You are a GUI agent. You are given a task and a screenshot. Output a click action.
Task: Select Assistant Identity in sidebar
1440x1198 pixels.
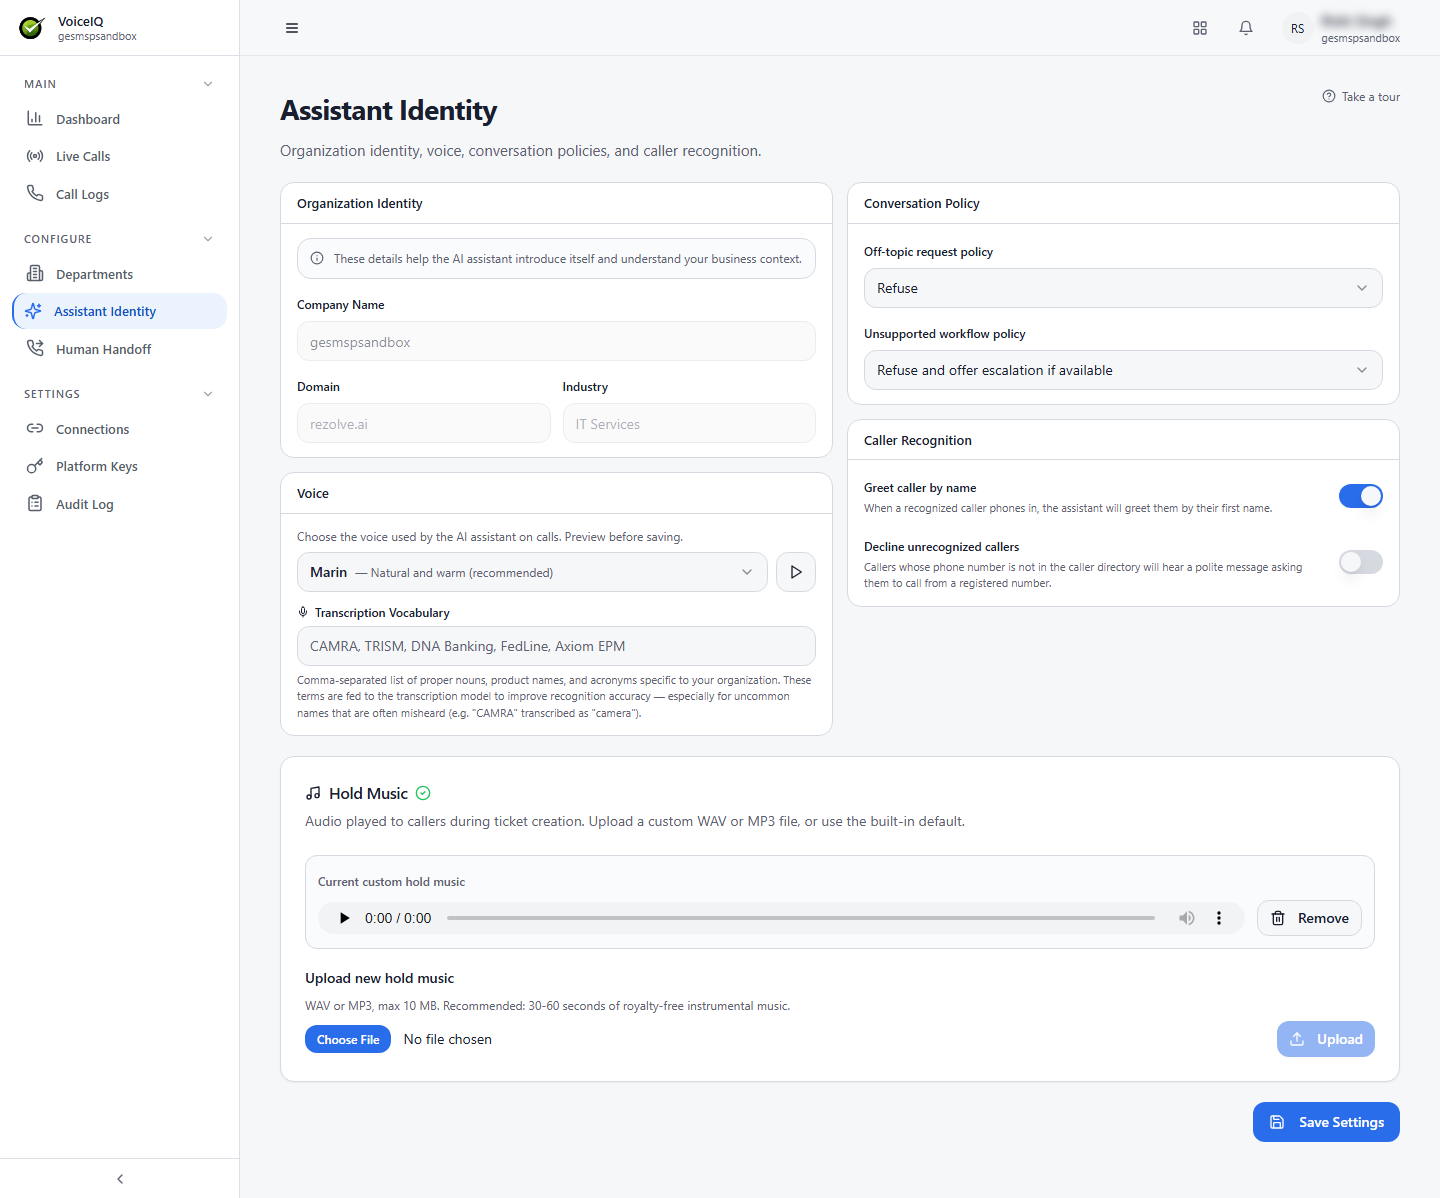[x=120, y=311]
